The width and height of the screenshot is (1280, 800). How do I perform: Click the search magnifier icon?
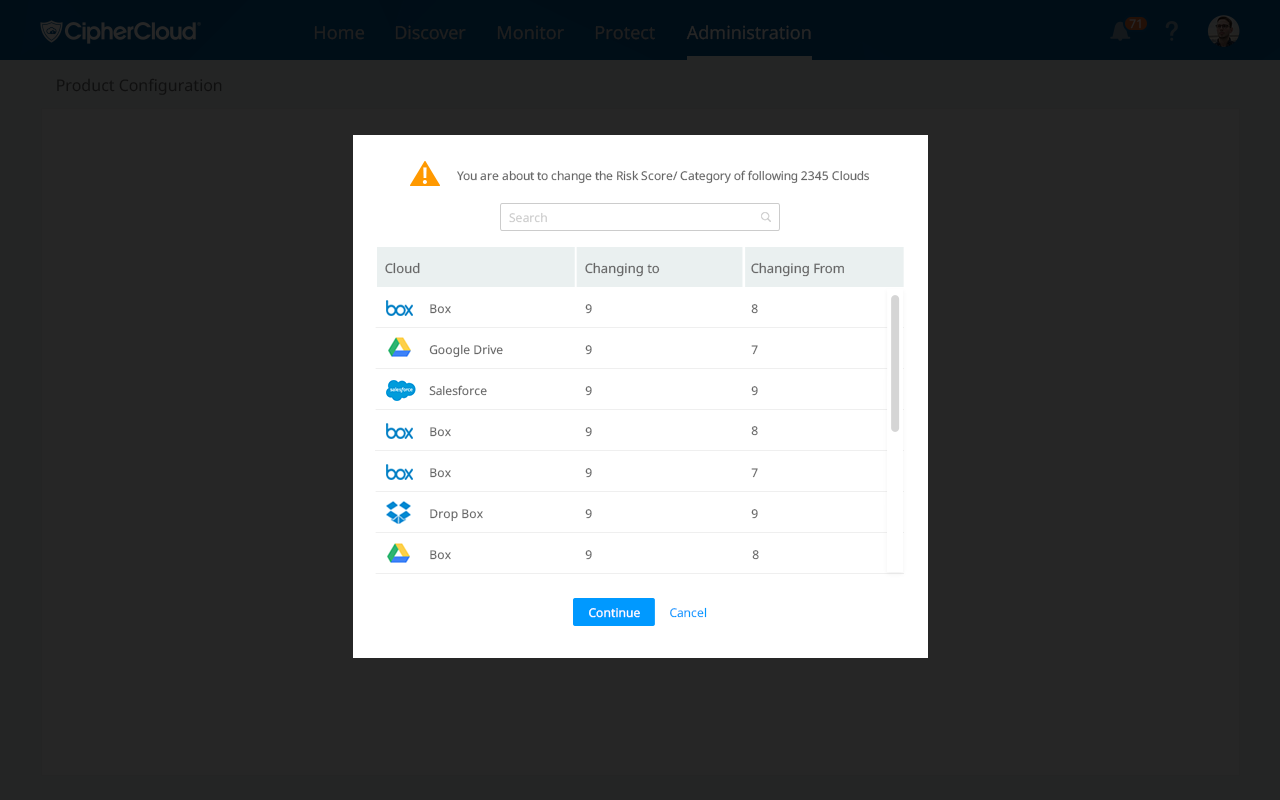[766, 217]
